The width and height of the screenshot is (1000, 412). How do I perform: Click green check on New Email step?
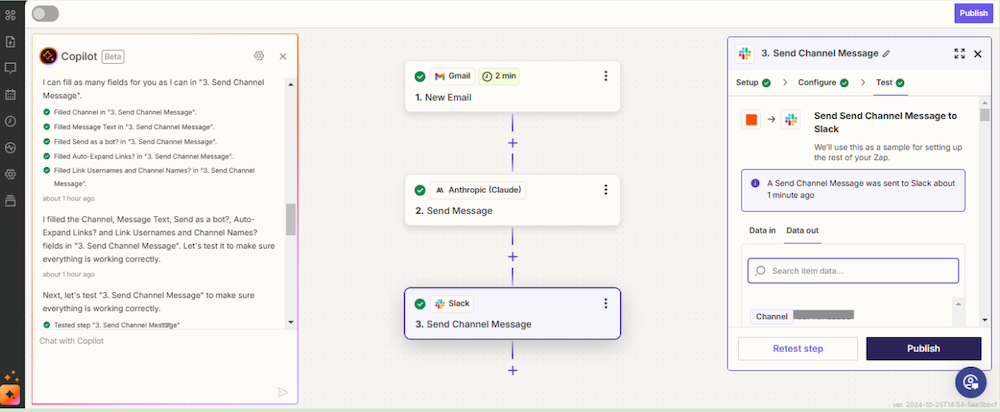(420, 77)
